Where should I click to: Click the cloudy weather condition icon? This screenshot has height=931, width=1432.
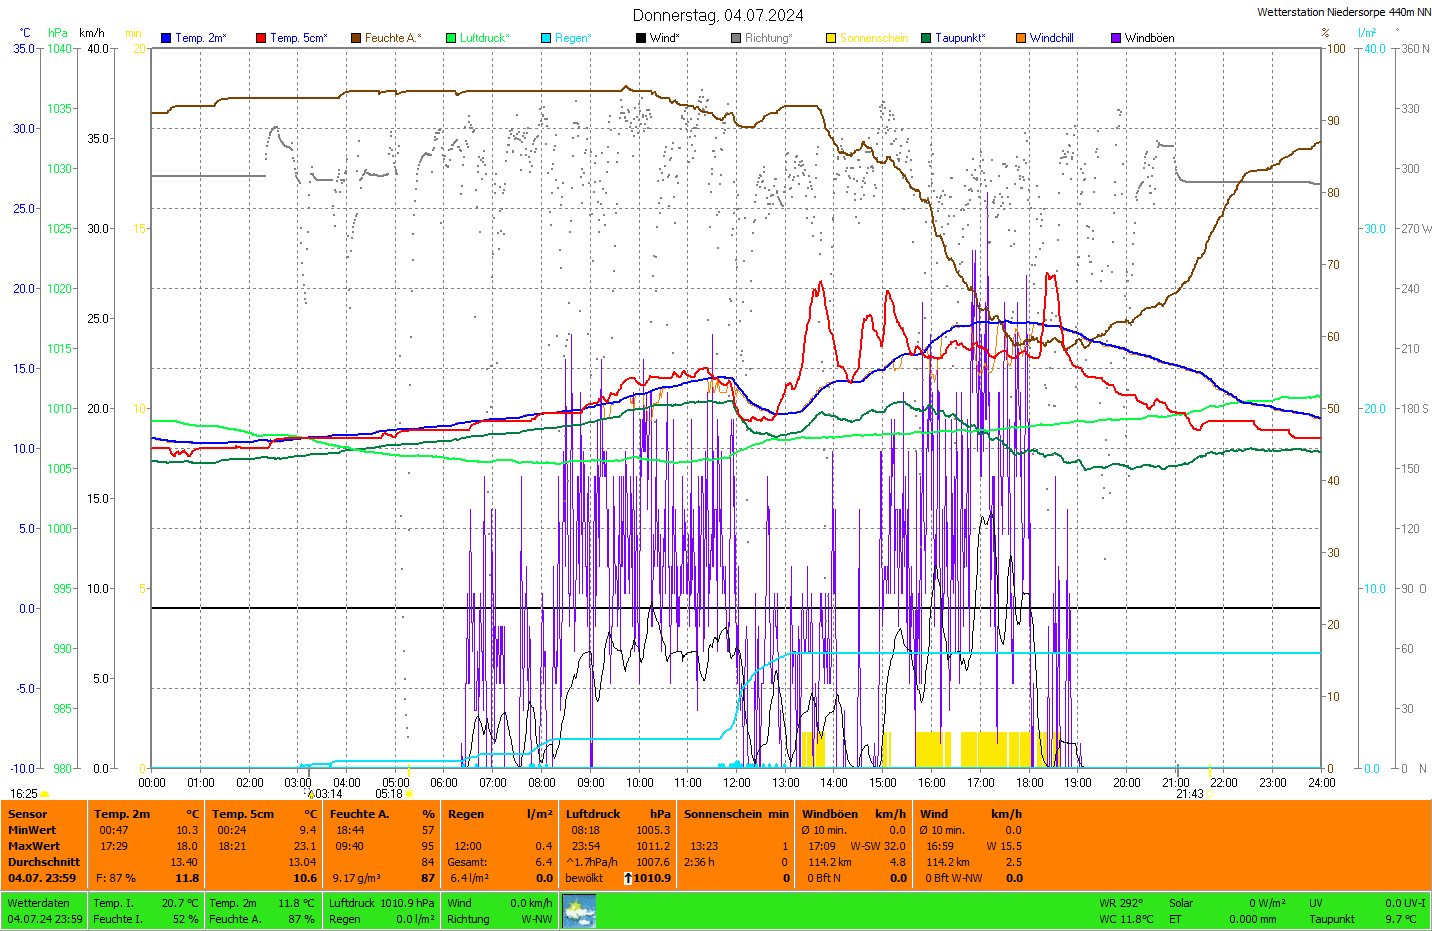[579, 911]
